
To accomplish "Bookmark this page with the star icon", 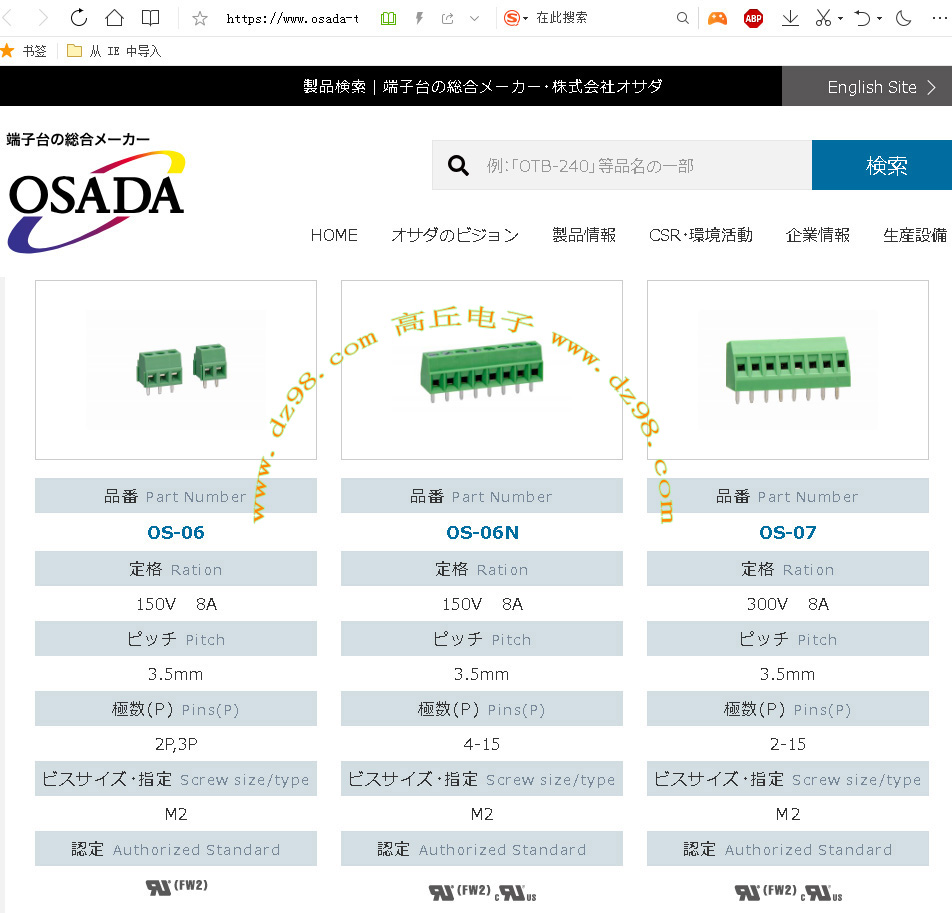I will coord(199,18).
